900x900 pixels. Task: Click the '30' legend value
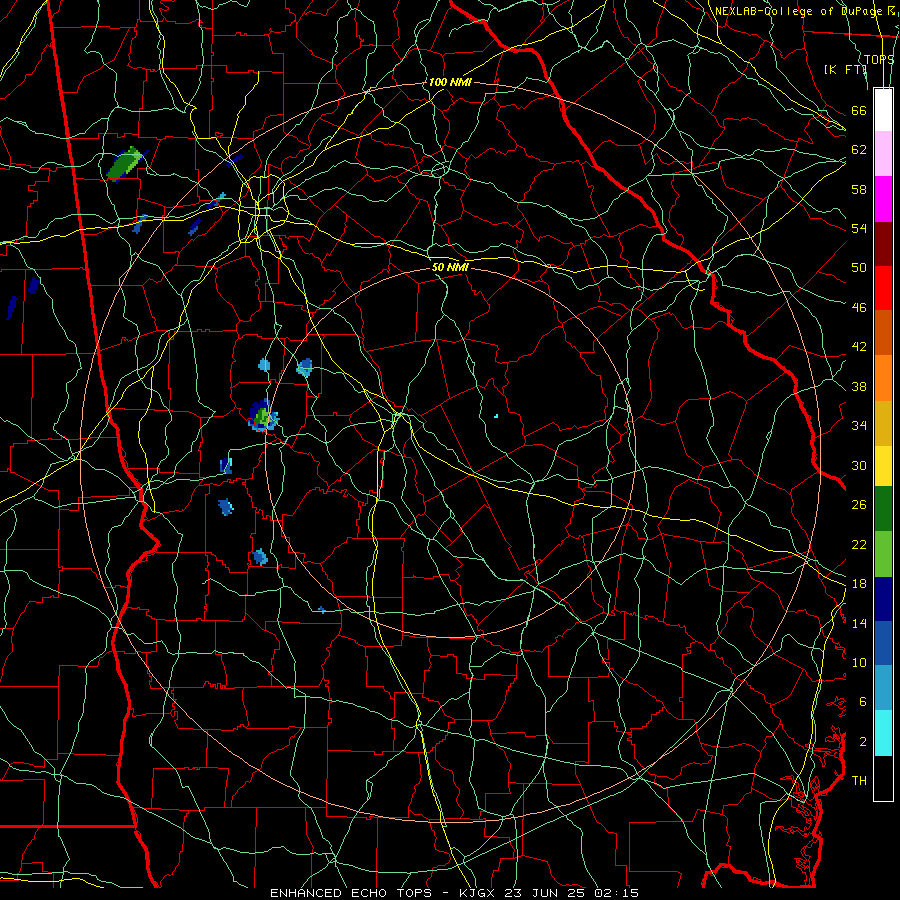pyautogui.click(x=859, y=465)
